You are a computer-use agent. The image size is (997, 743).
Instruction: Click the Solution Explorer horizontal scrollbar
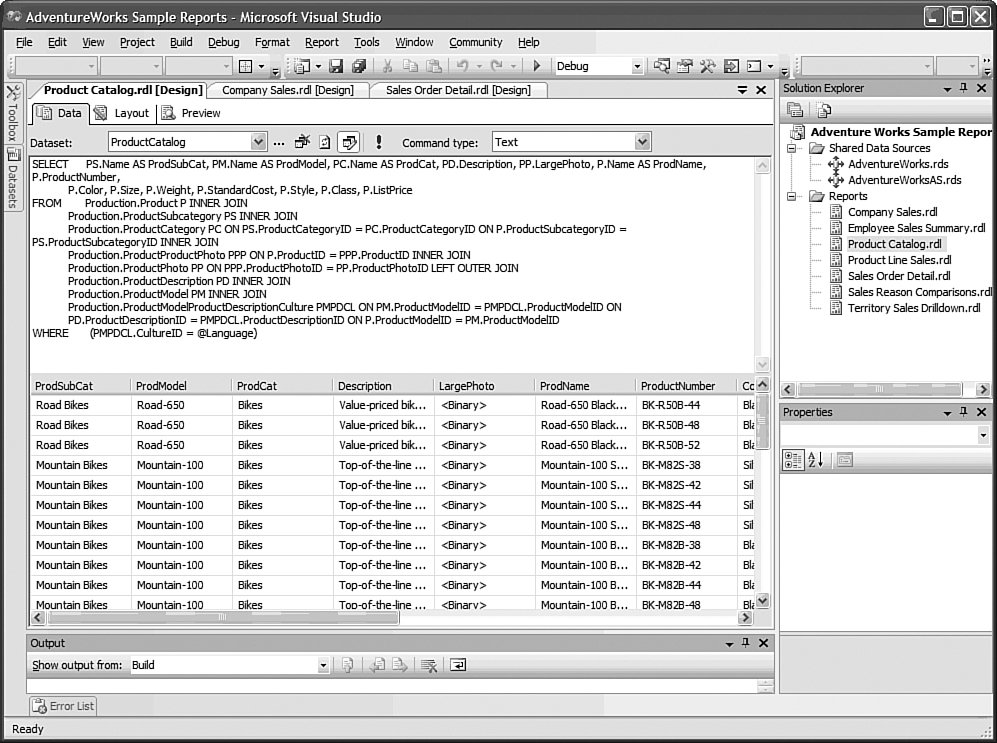pos(880,389)
